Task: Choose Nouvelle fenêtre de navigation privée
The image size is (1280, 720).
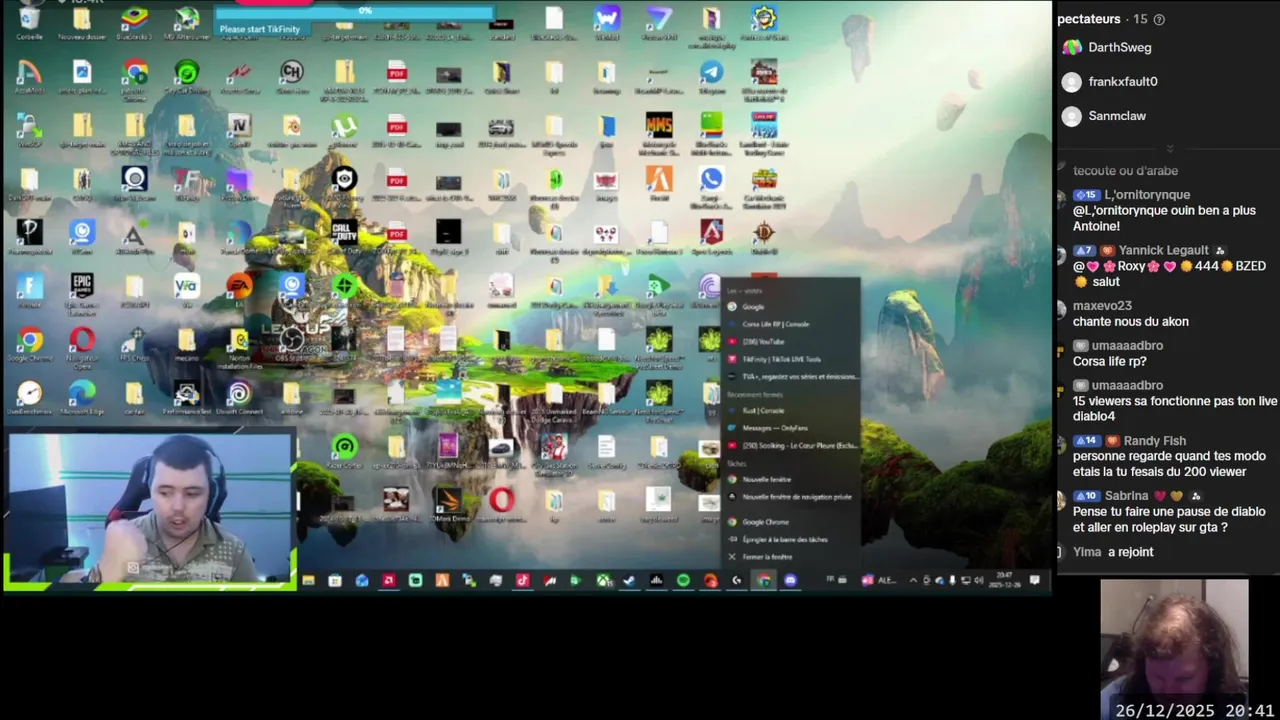Action: point(790,496)
